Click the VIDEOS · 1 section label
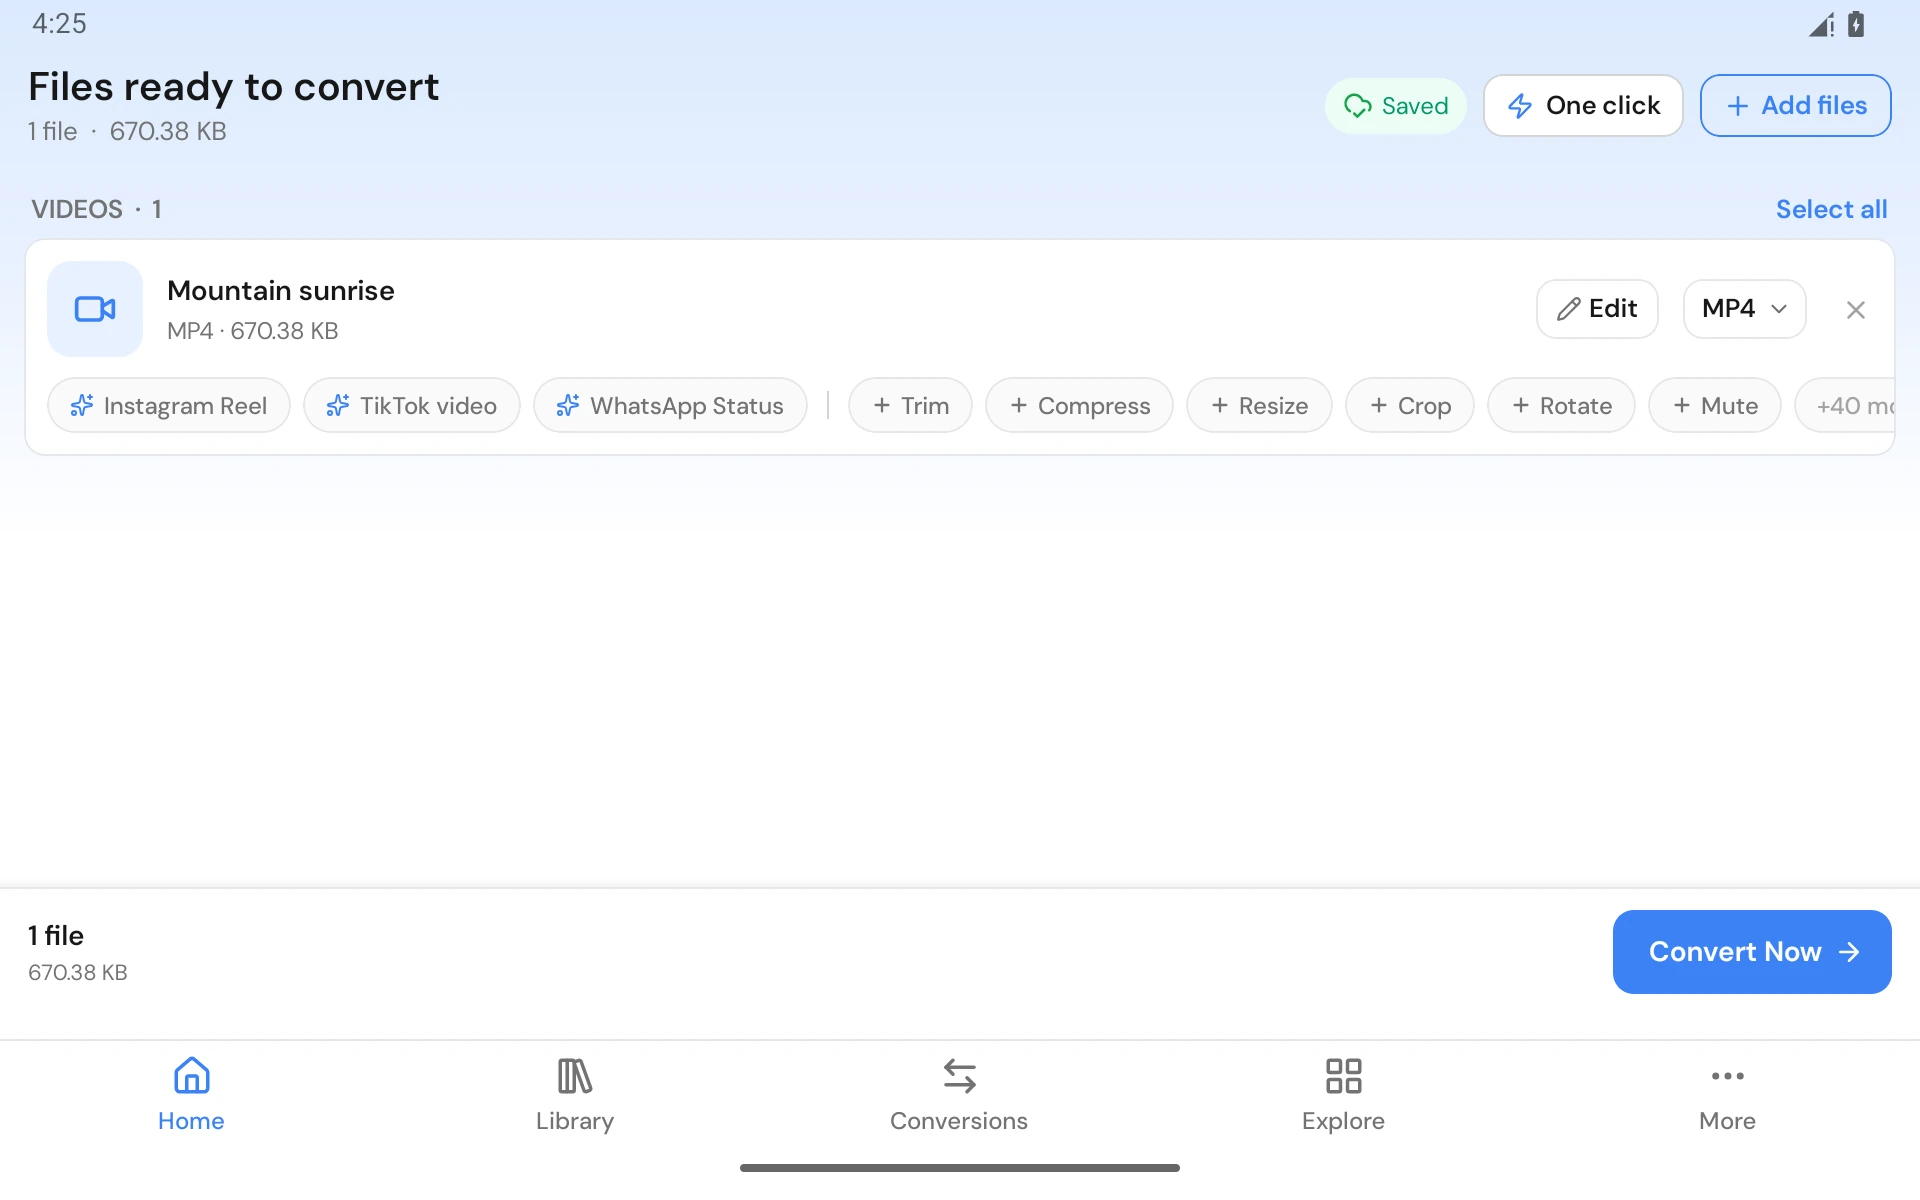This screenshot has width=1920, height=1200. (x=97, y=209)
